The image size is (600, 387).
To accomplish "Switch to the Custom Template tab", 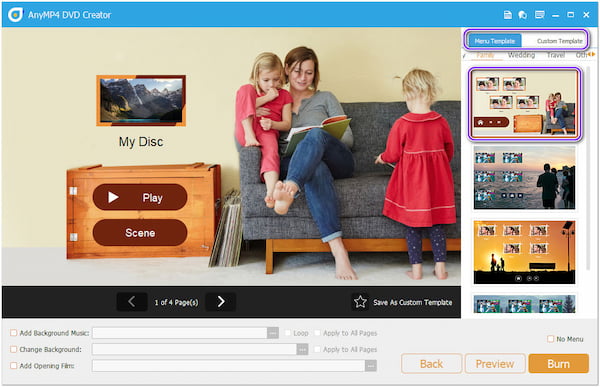I will [559, 41].
